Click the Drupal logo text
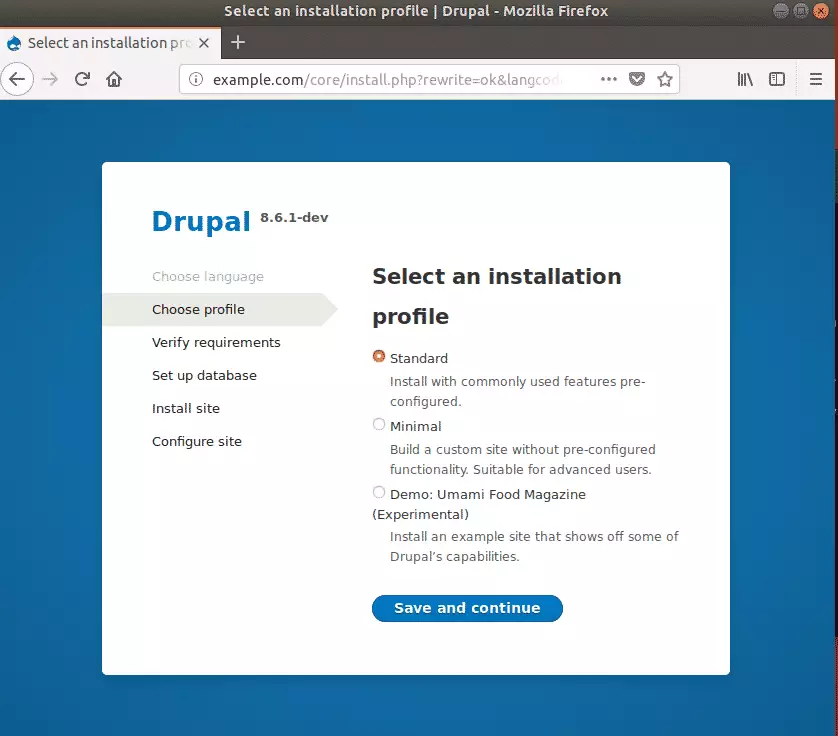This screenshot has width=838, height=736. (x=201, y=221)
